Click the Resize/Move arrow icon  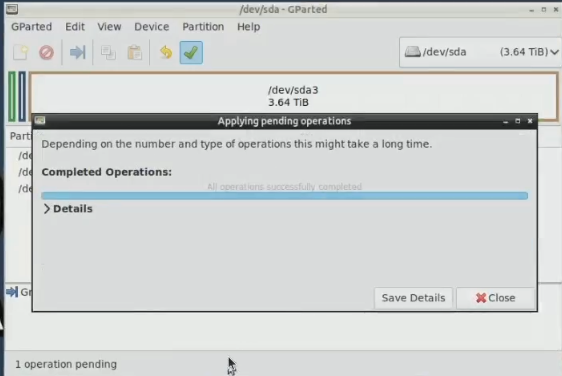point(77,53)
